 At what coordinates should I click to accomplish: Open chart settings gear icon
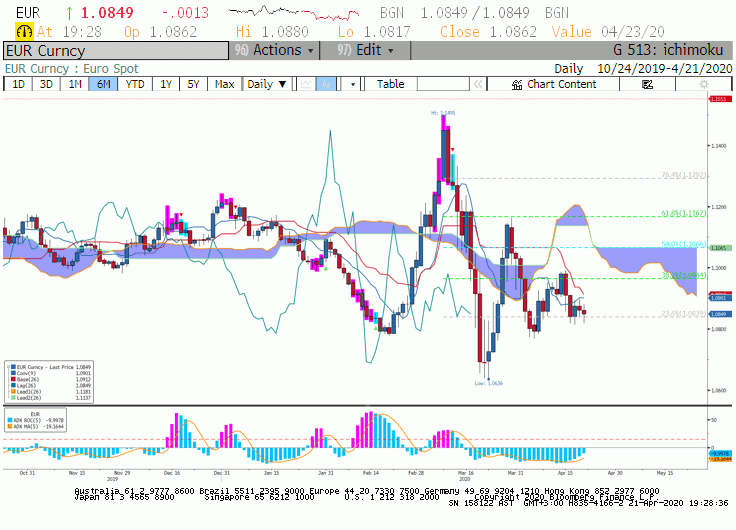[704, 84]
